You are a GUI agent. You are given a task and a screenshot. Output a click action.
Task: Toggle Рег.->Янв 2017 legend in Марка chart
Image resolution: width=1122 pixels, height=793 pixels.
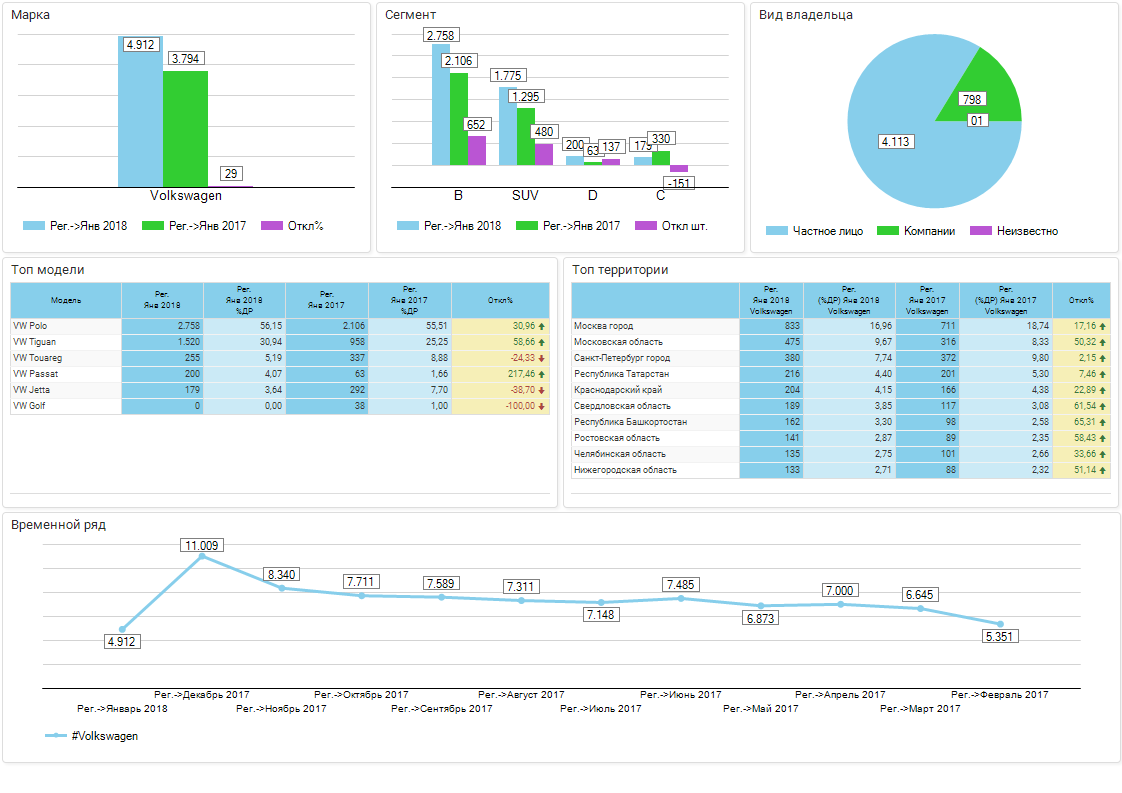(x=206, y=226)
